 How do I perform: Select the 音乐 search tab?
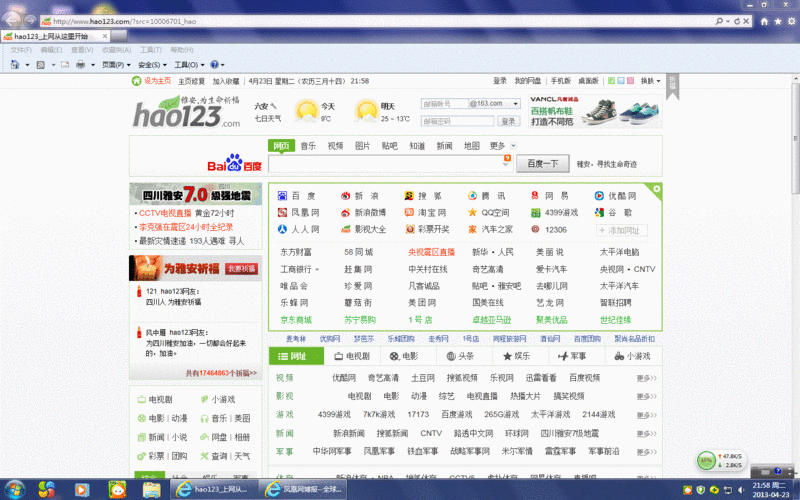308,146
